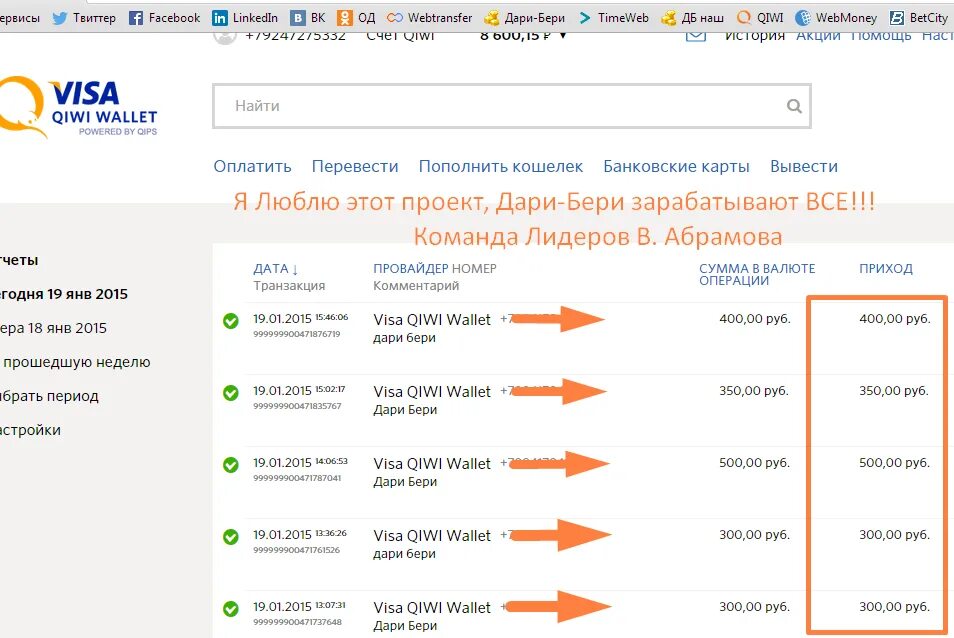
Task: Click transaction number 999999900471876719
Action: (297, 334)
